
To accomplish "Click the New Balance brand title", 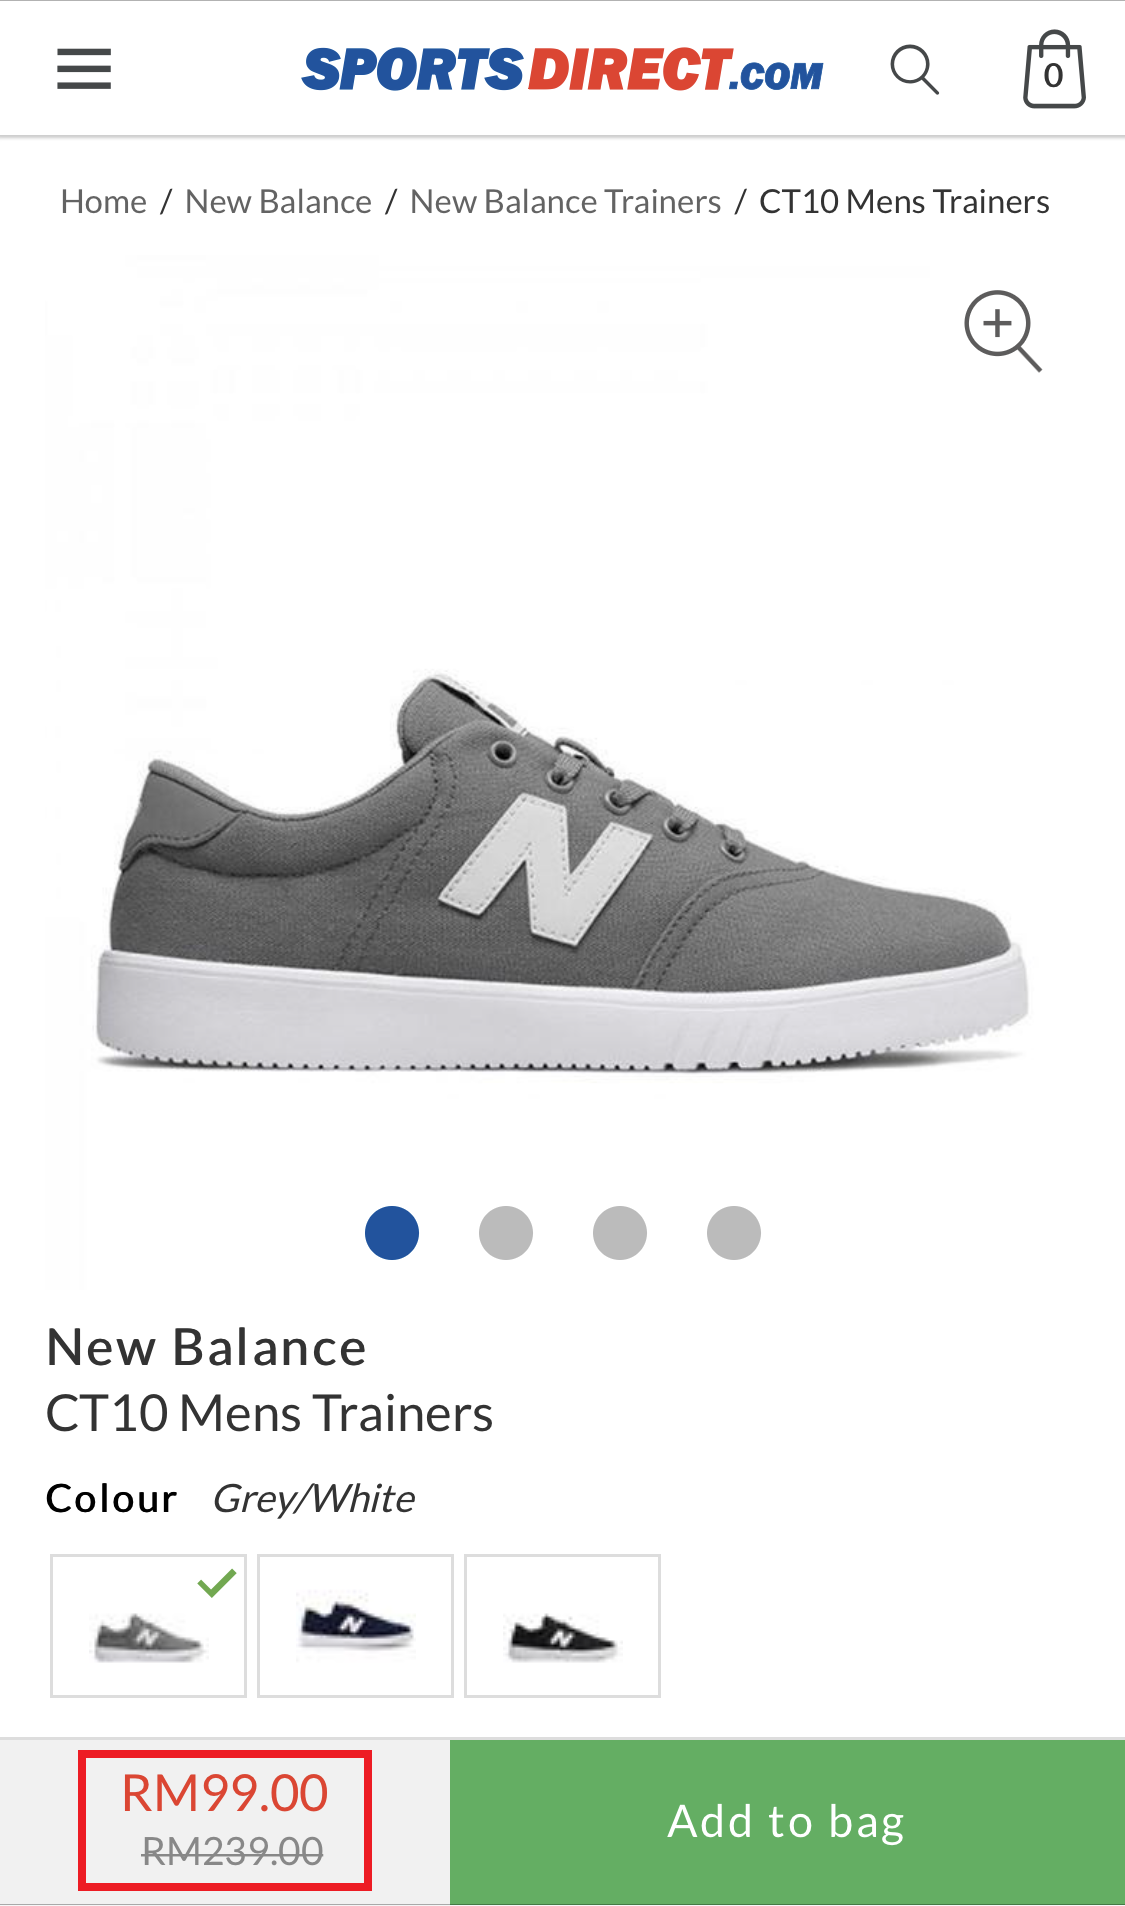I will pyautogui.click(x=207, y=1347).
